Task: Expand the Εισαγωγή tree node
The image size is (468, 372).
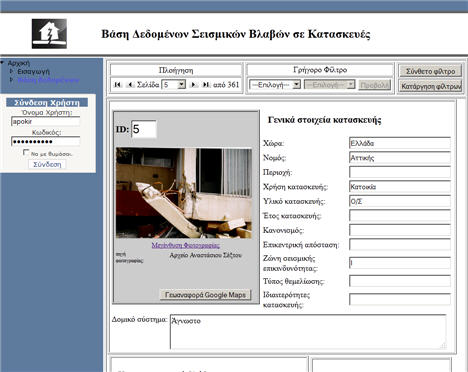Action: click(x=12, y=71)
